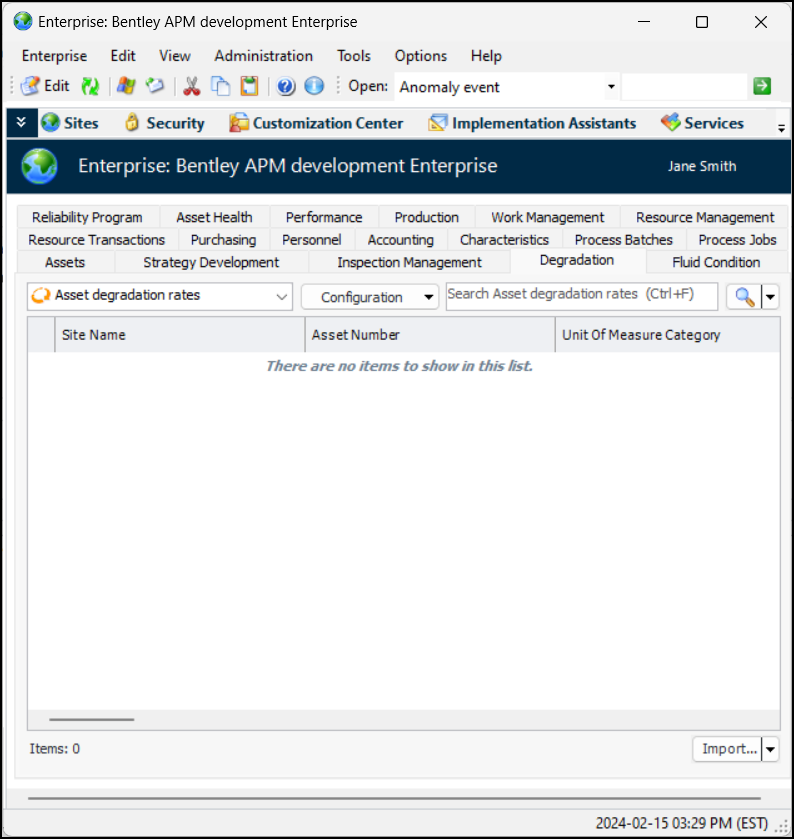794x839 pixels.
Task: Open the Enterprise menu
Action: click(x=55, y=56)
